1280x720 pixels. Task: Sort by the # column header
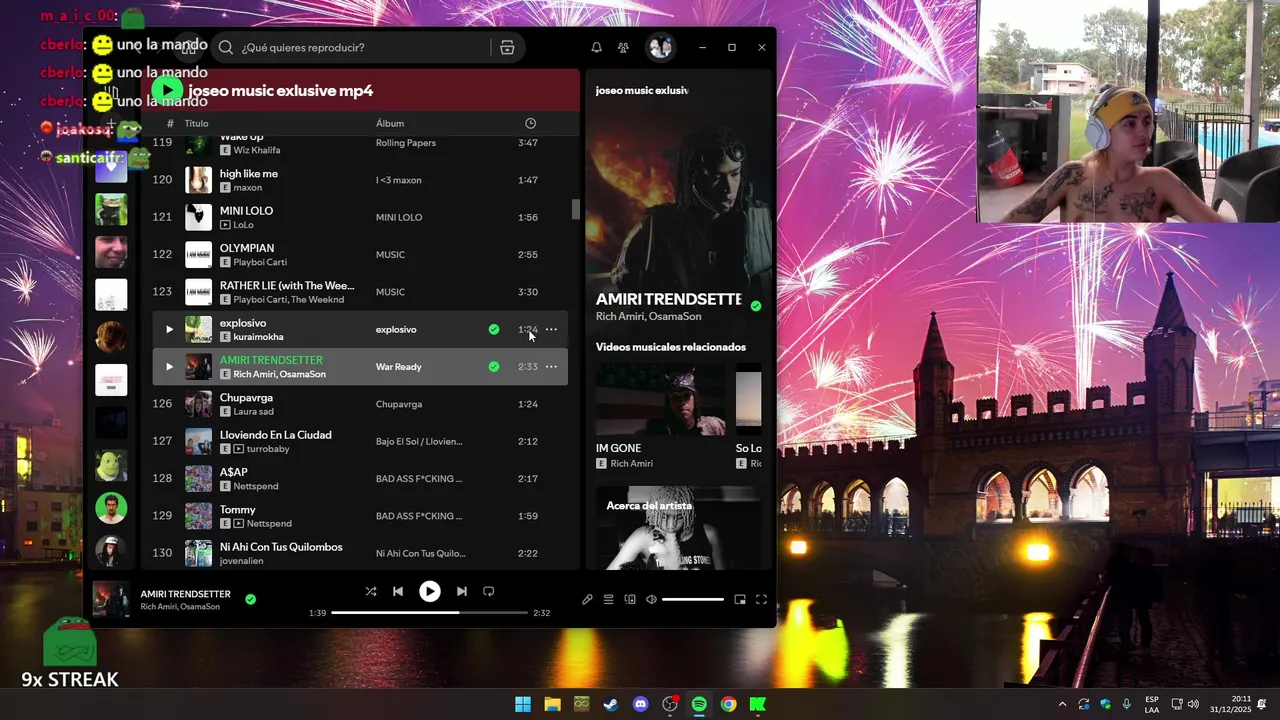tap(170, 123)
